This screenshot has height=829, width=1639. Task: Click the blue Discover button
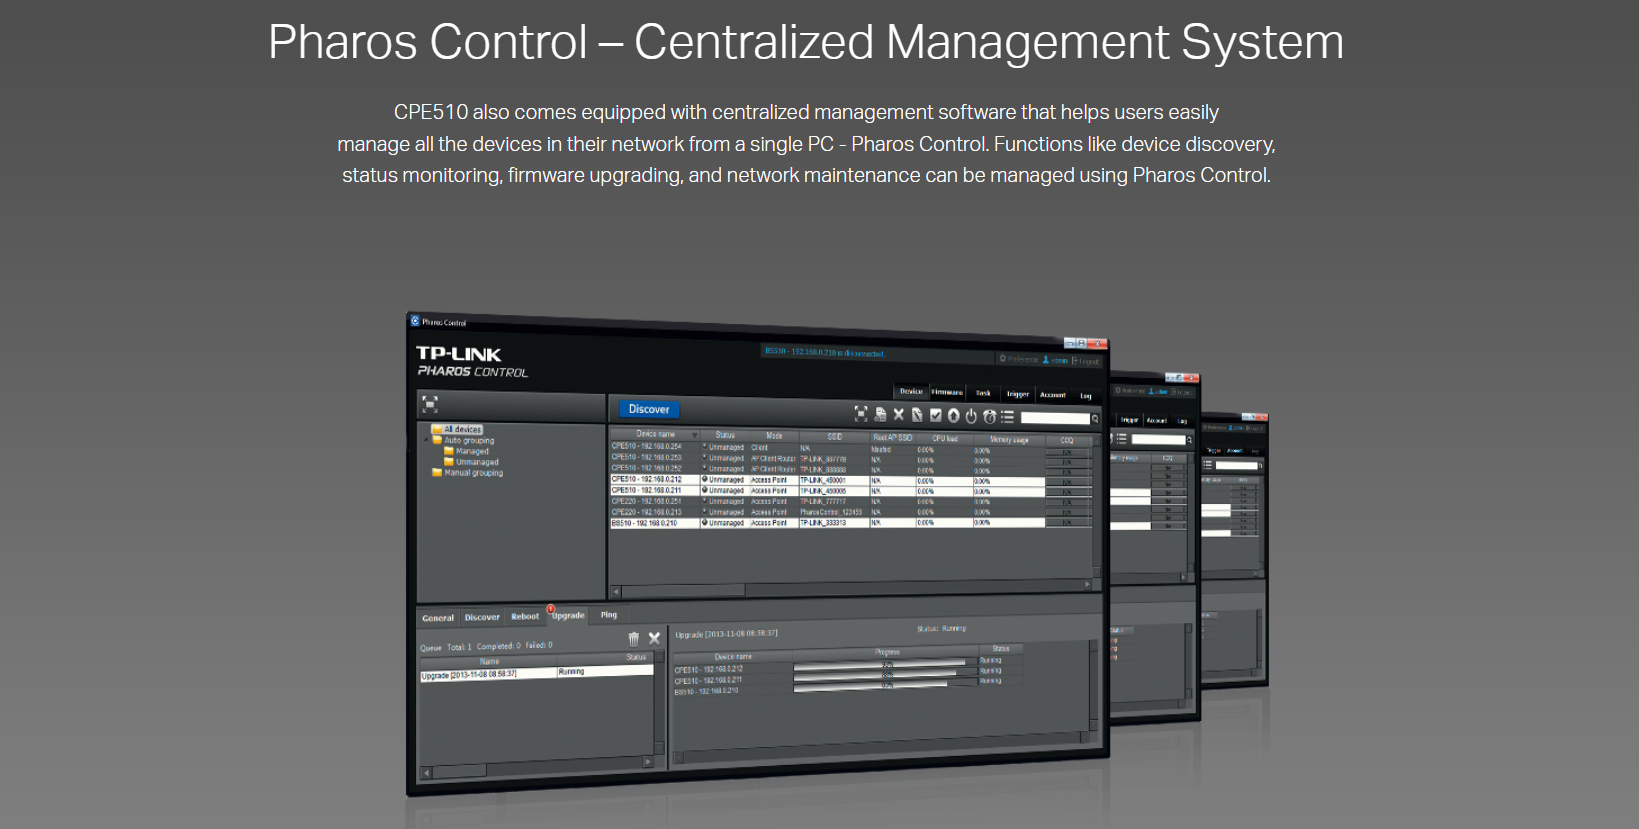(649, 409)
